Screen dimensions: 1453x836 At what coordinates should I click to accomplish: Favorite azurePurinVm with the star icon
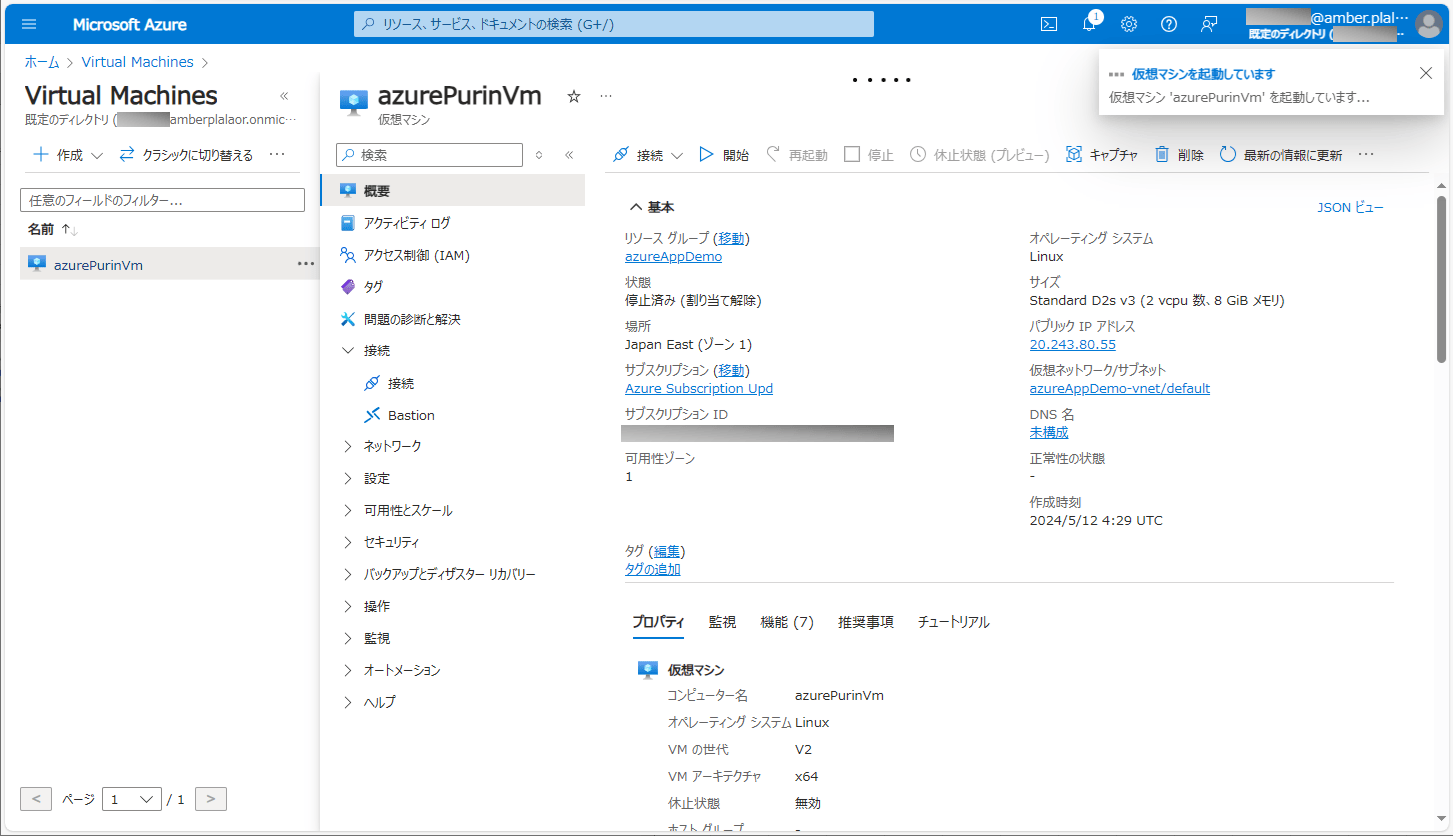[574, 96]
